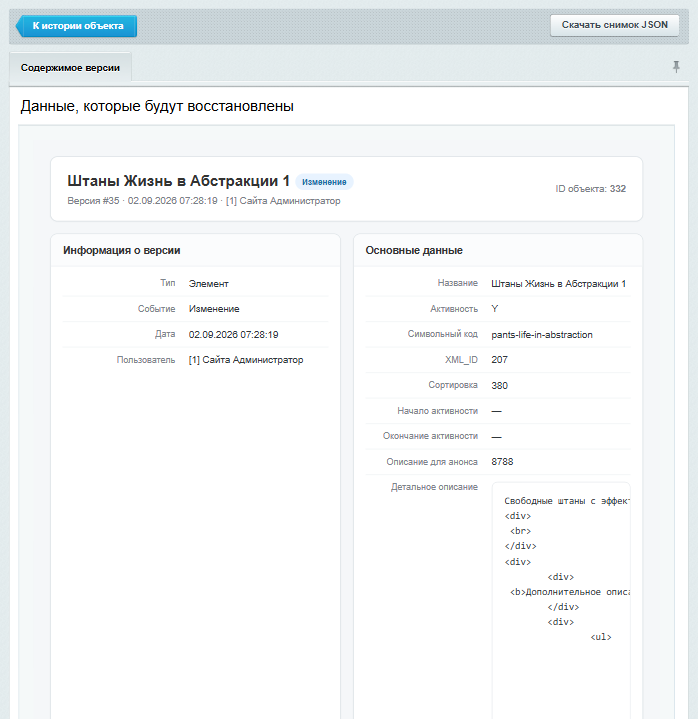Click announcement description value '8788'
This screenshot has height=719, width=698.
click(502, 462)
